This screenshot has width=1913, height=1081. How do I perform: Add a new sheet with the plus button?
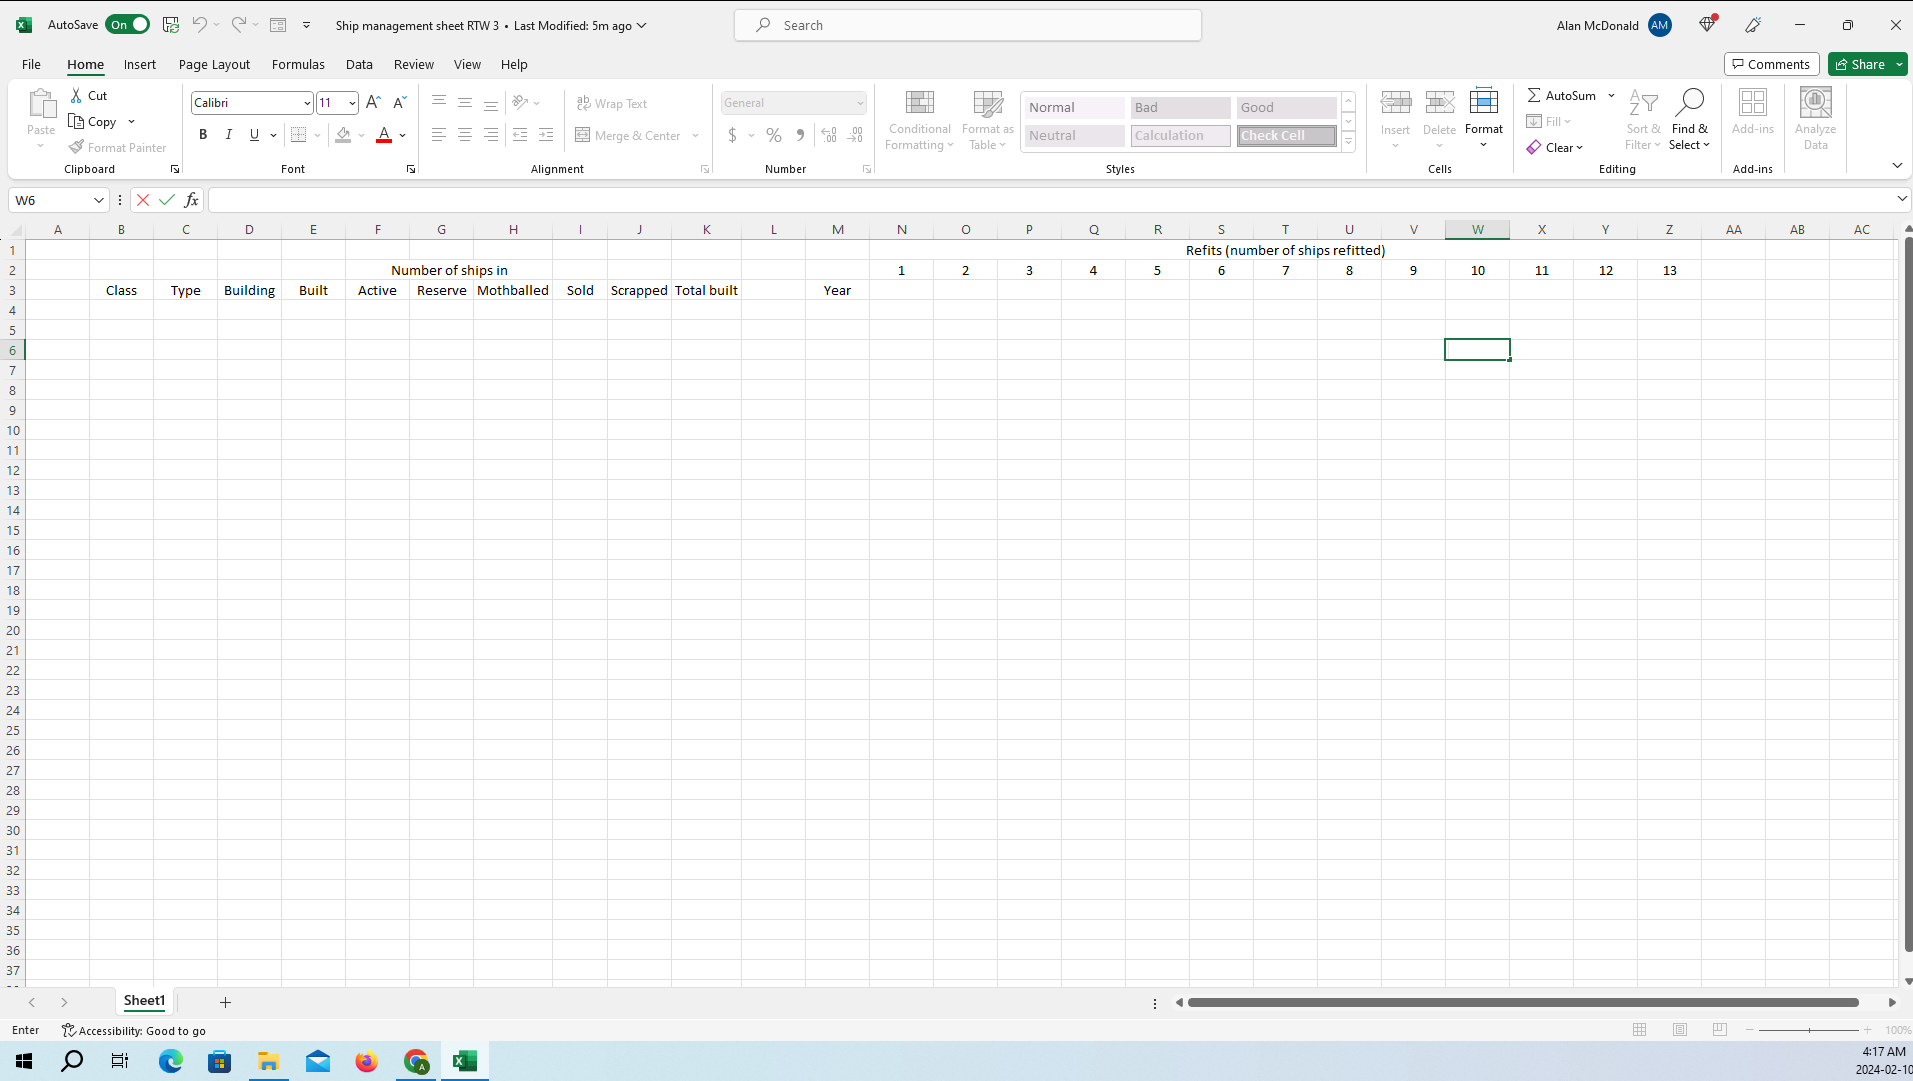(225, 1002)
